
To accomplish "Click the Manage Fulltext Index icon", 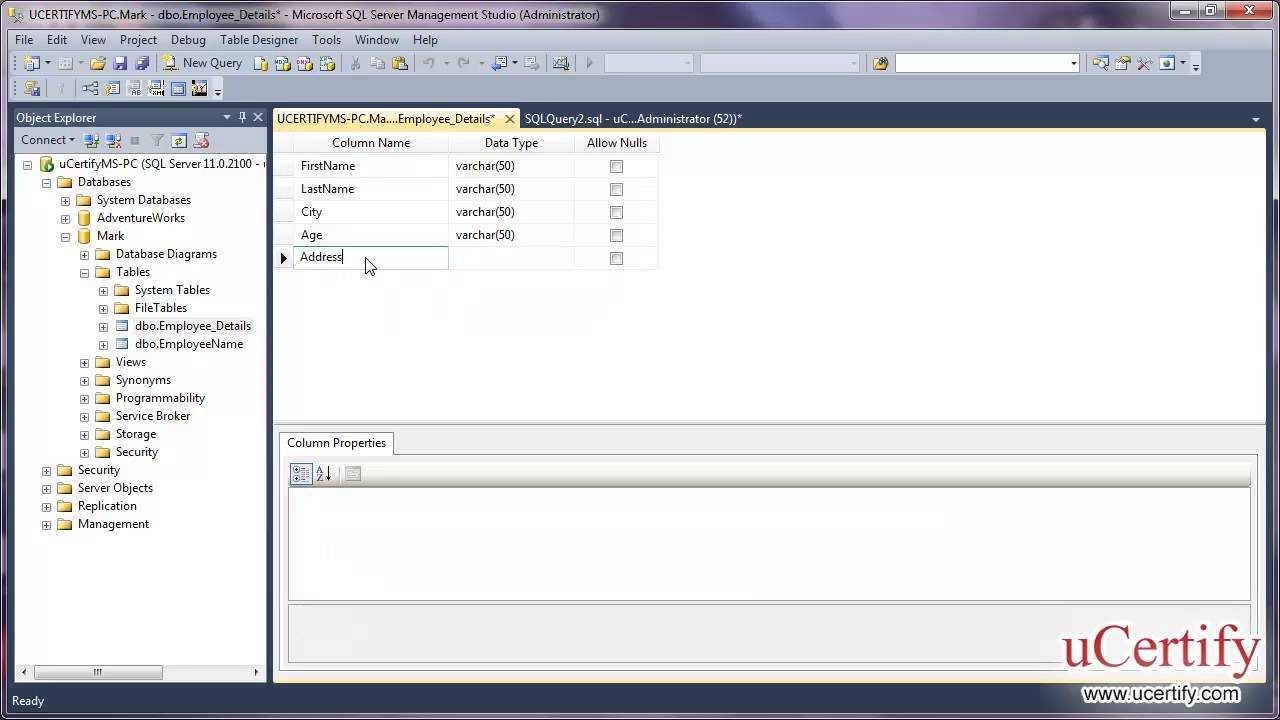I will [134, 88].
